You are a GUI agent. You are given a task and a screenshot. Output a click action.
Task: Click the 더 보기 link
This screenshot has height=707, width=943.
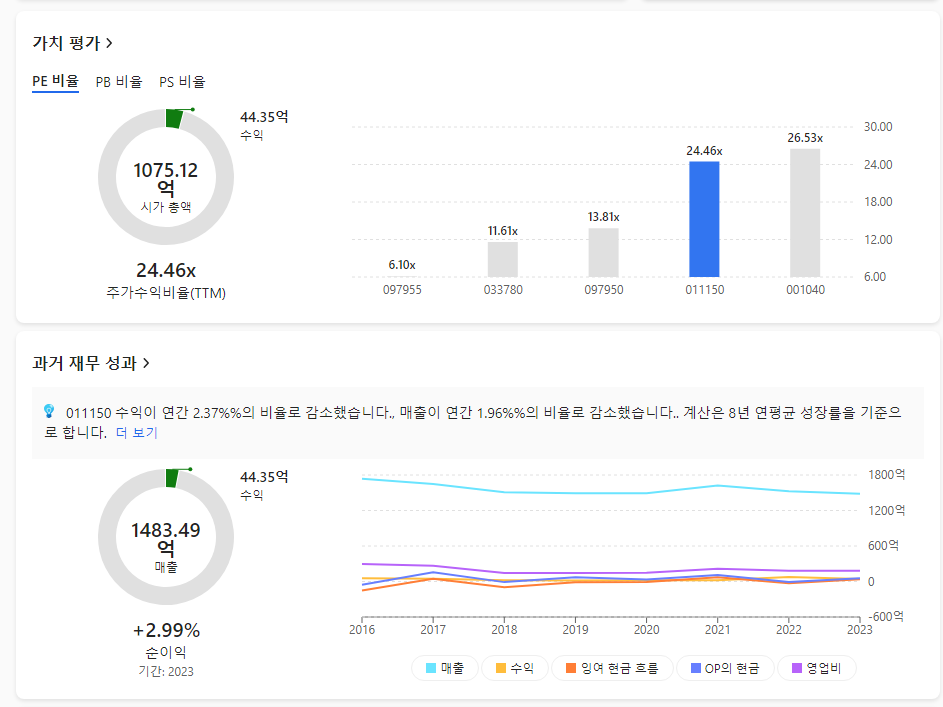[x=137, y=432]
